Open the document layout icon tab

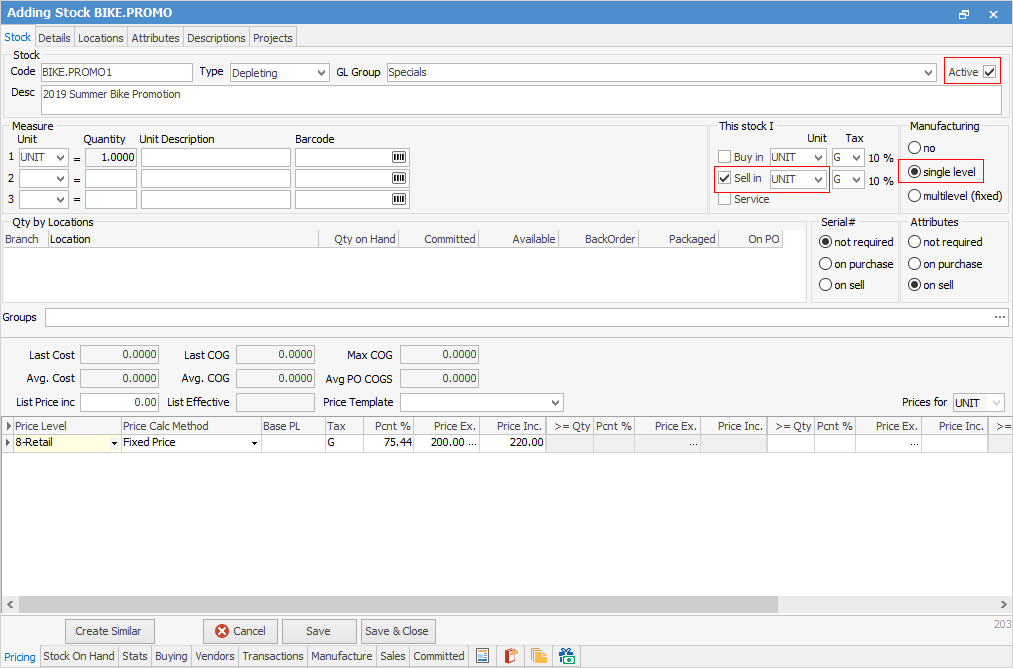point(482,656)
